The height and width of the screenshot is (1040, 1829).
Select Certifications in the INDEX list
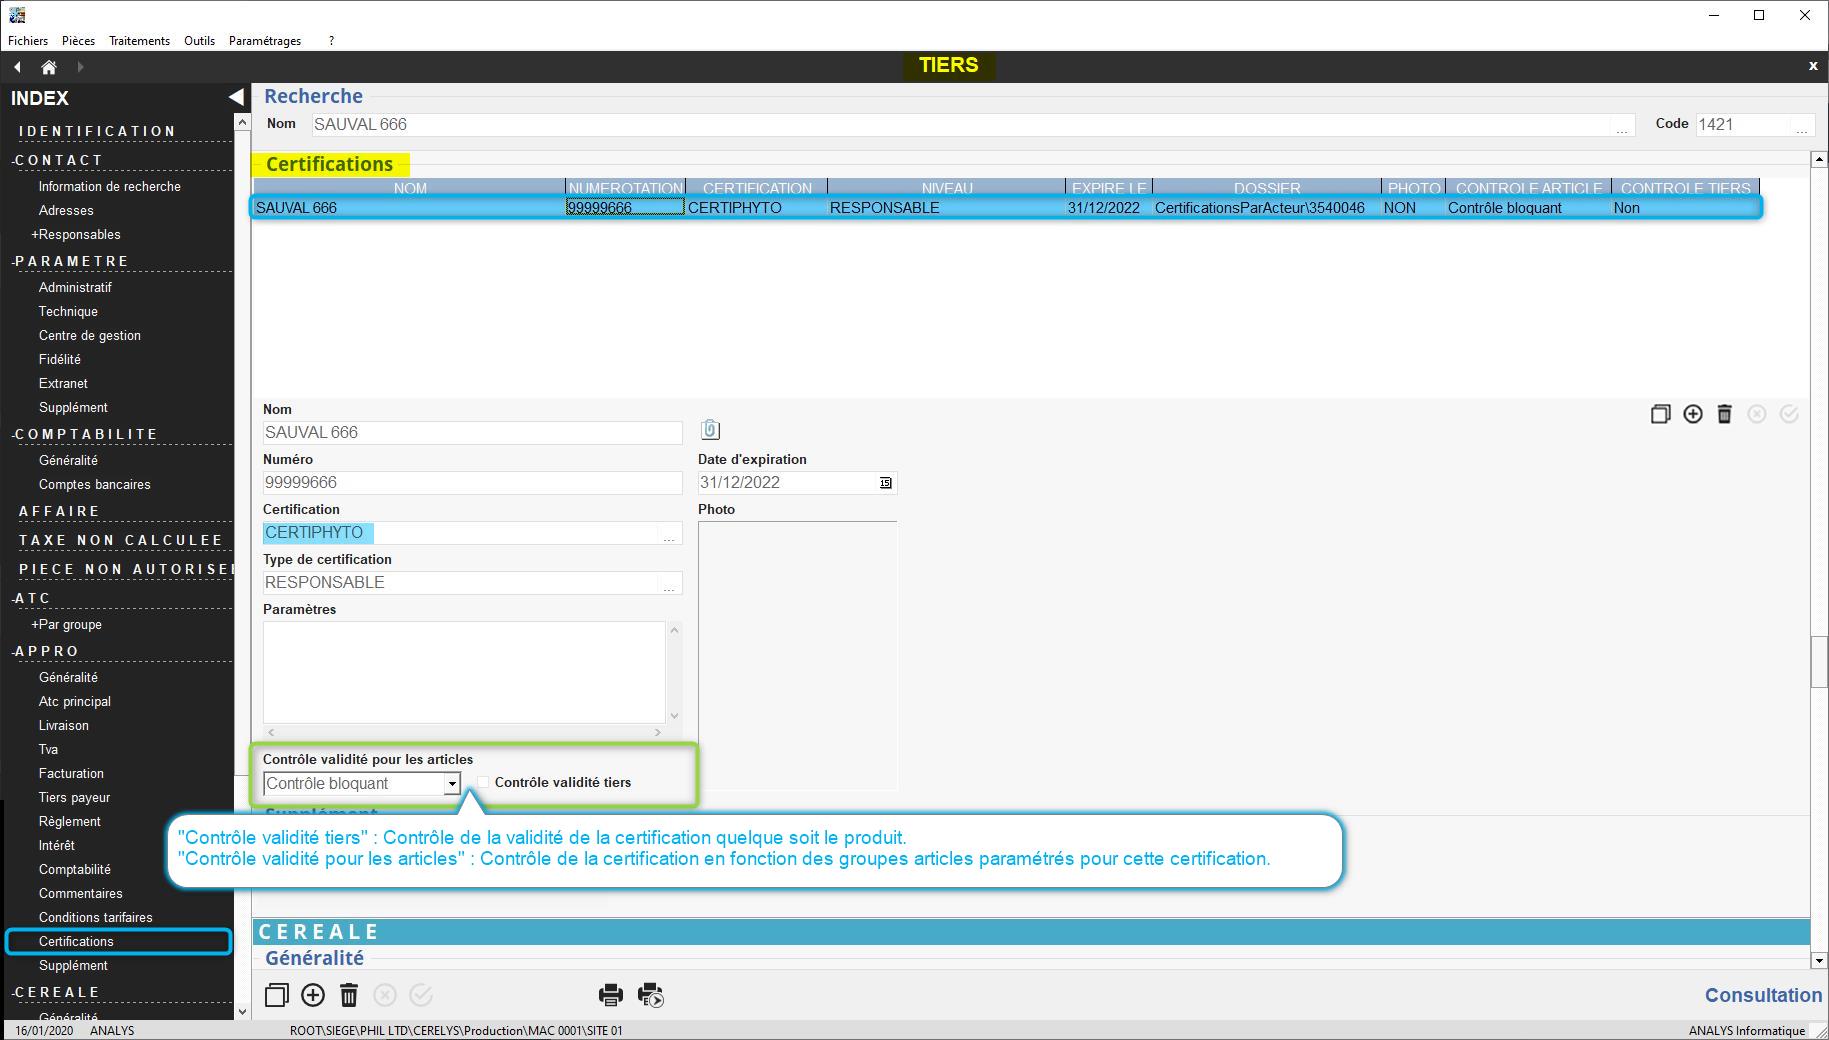(76, 941)
